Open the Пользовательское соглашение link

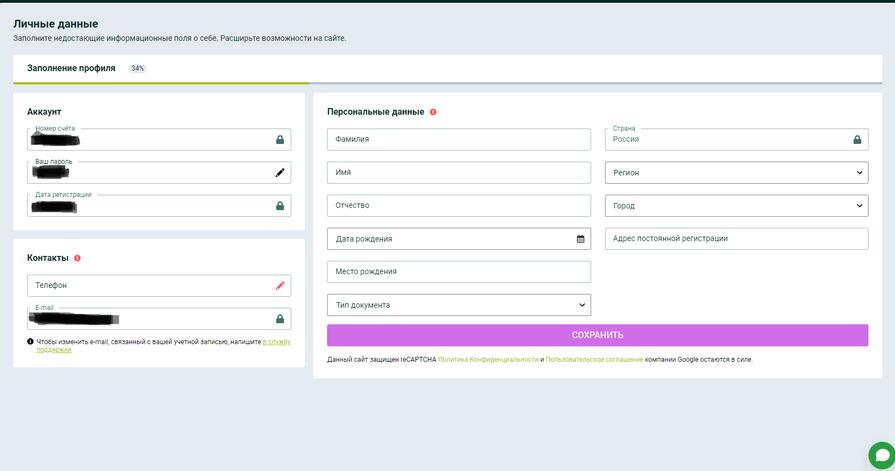point(594,360)
